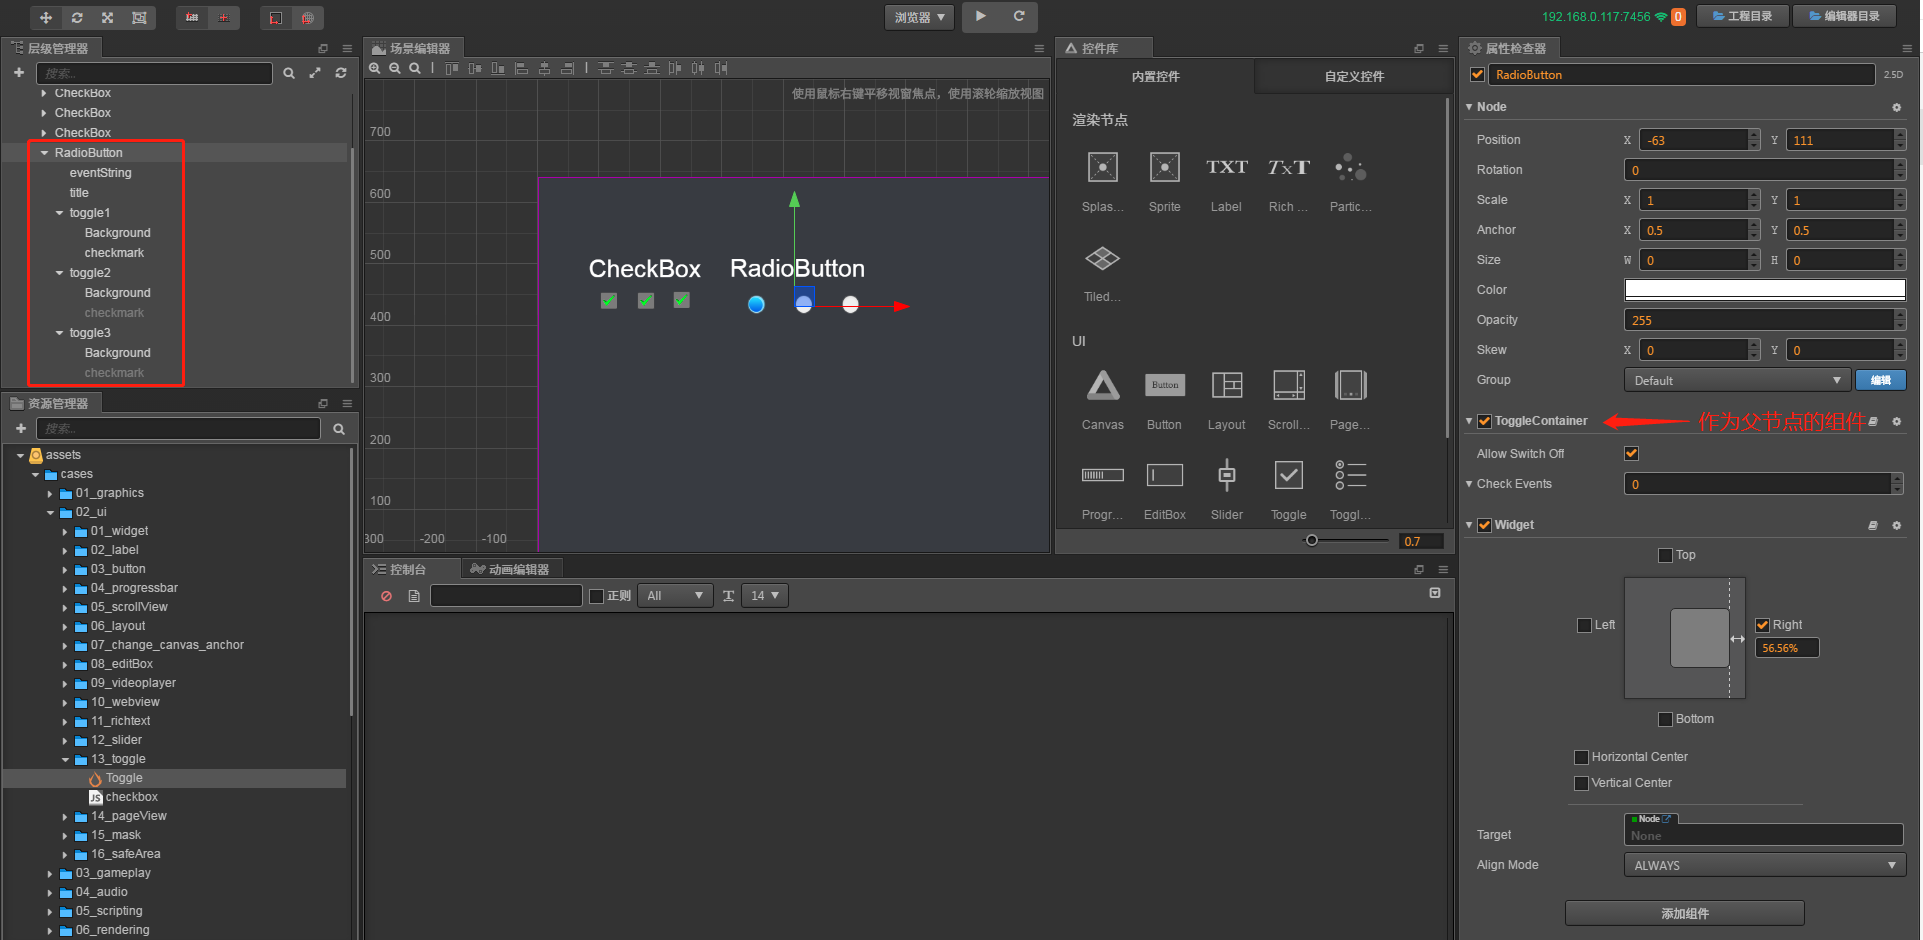
Task: Switch to the 动画编辑器 tab
Action: pyautogui.click(x=510, y=568)
